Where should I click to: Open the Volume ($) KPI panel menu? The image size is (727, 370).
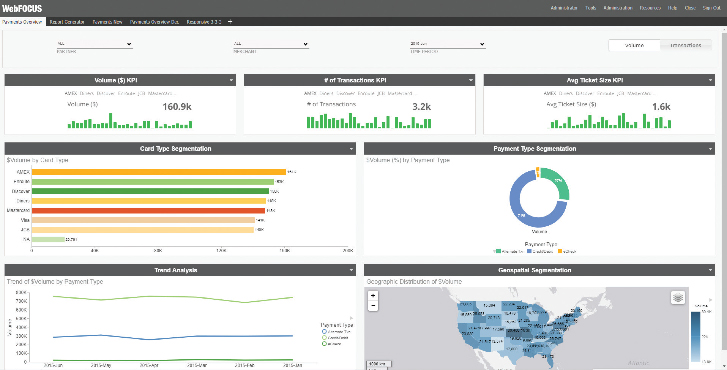click(x=231, y=80)
